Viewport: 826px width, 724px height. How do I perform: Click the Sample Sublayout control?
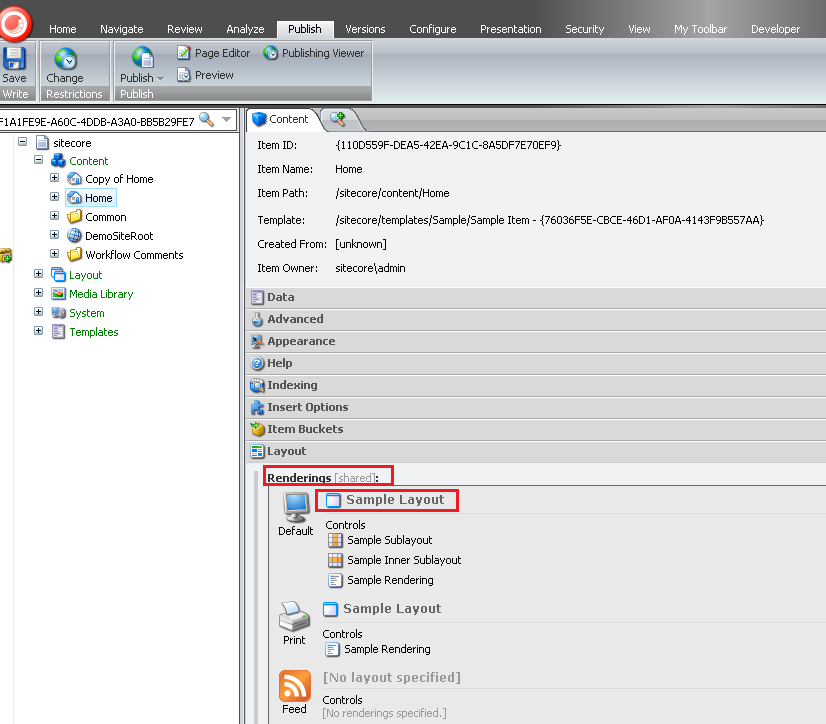pos(380,540)
